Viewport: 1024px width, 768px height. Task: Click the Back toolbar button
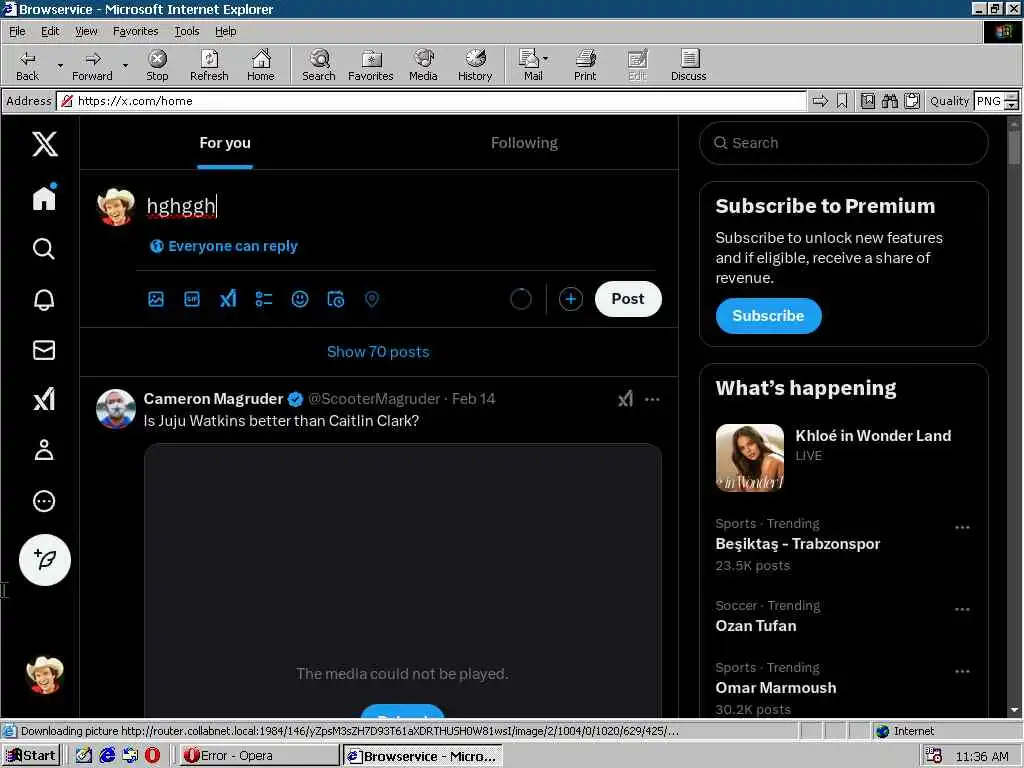(27, 65)
